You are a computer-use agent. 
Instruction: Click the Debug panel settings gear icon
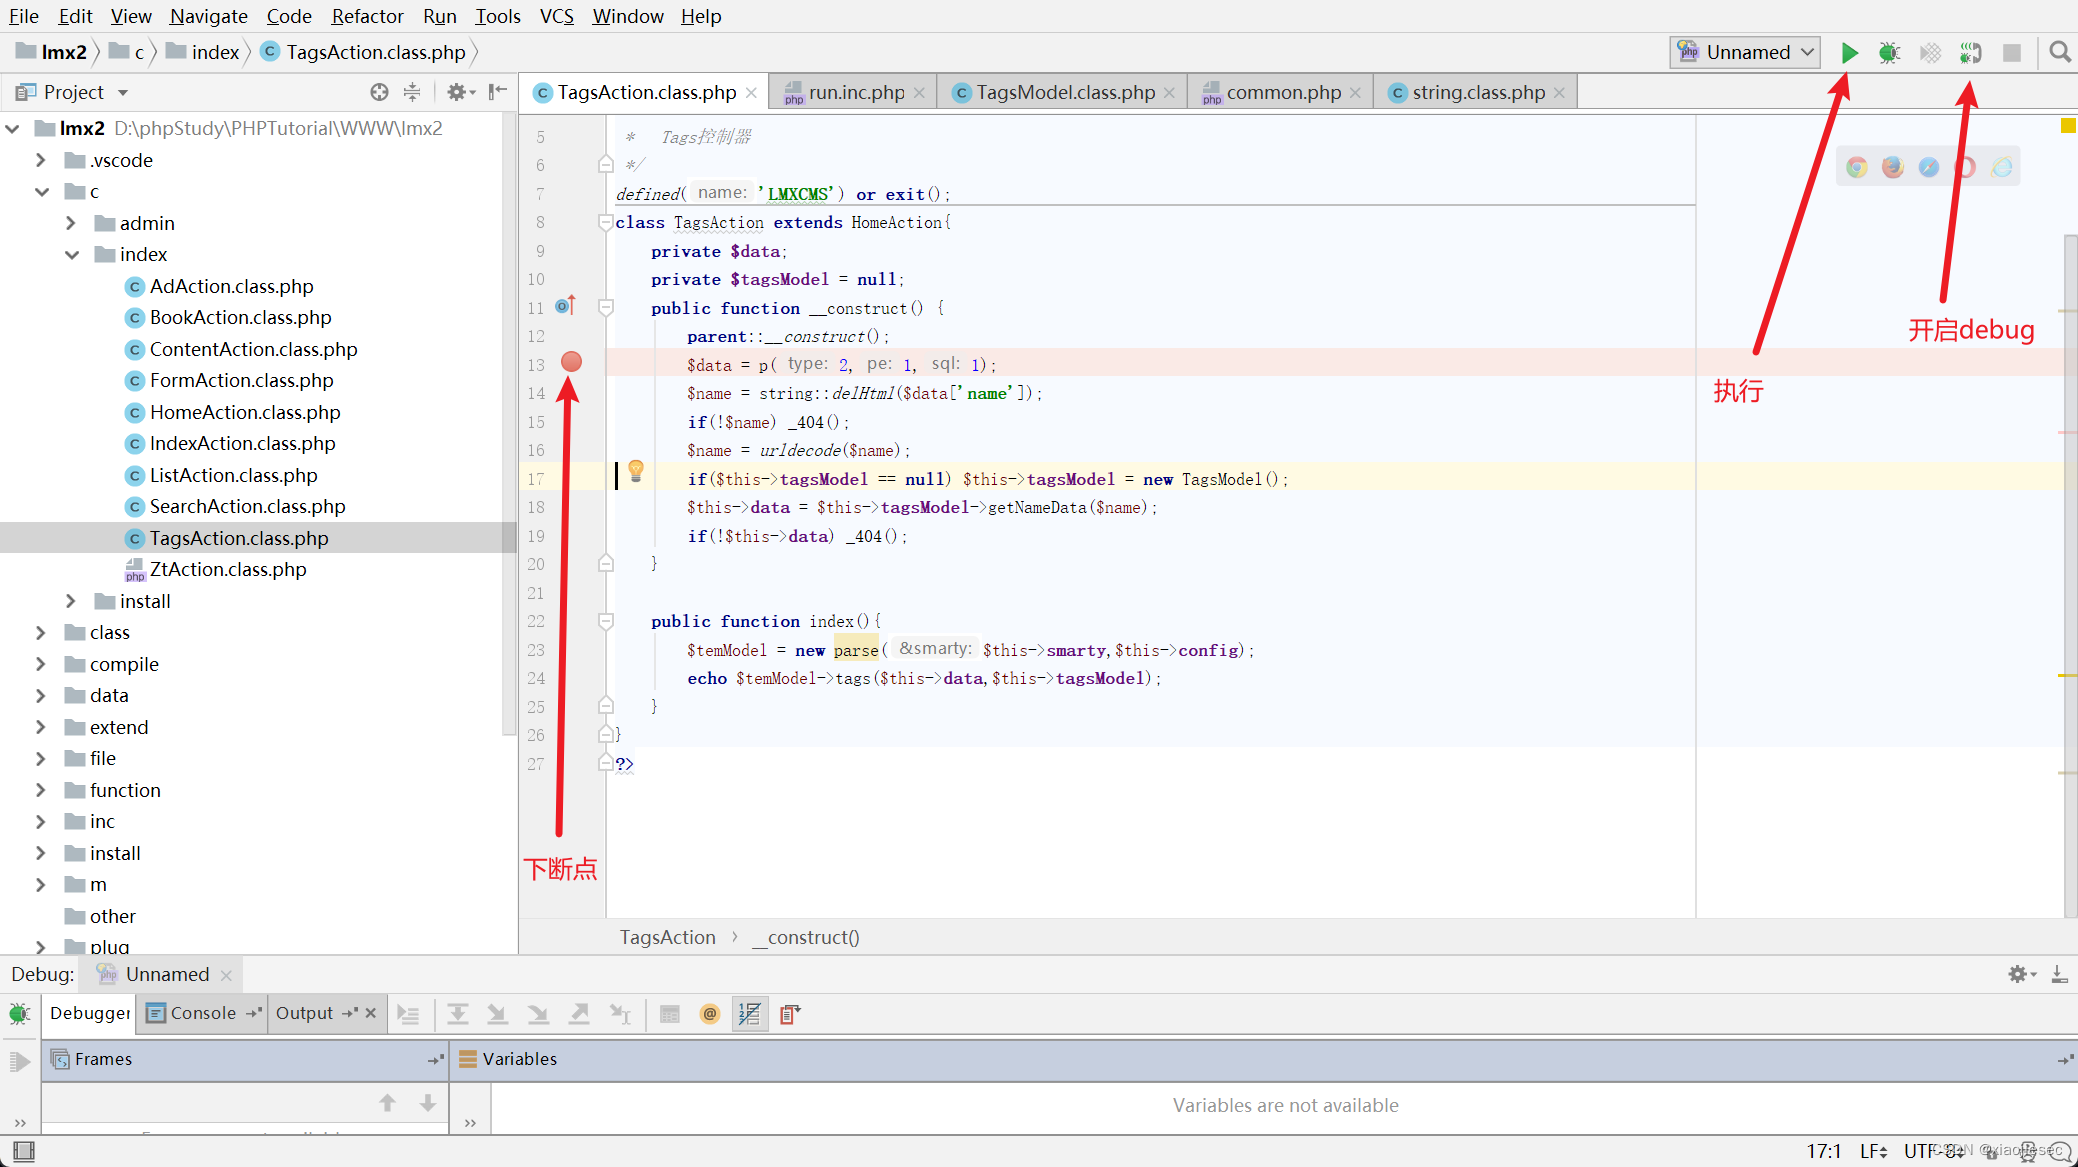click(x=2020, y=973)
